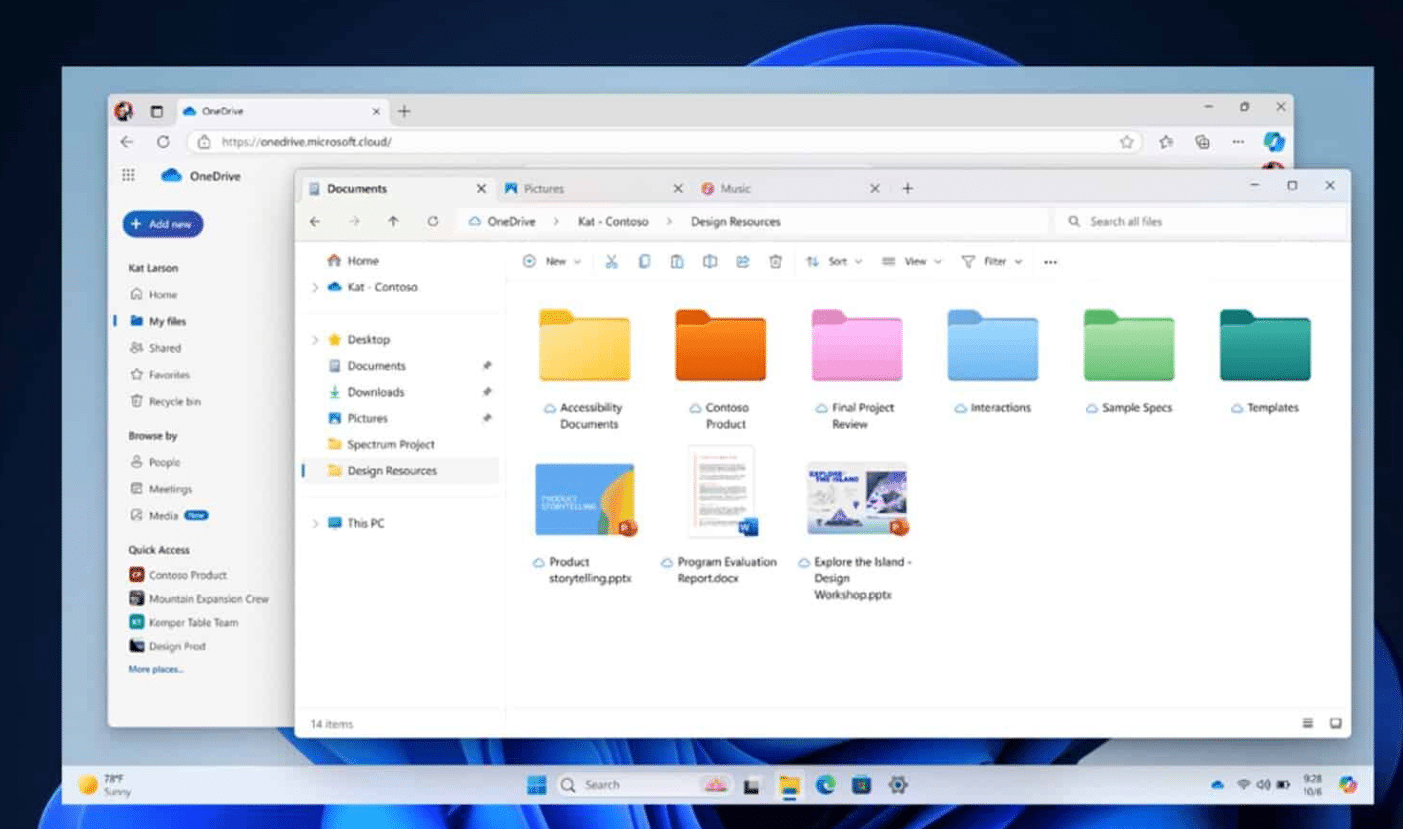Click the Share icon in toolbar
The width and height of the screenshot is (1403, 829).
tap(743, 262)
